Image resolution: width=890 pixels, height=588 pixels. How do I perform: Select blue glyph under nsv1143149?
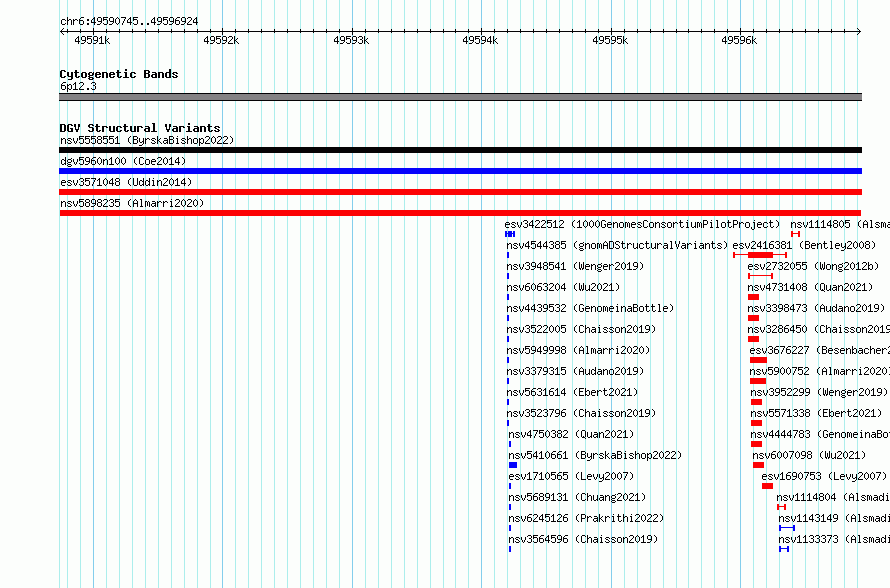pyautogui.click(x=787, y=528)
